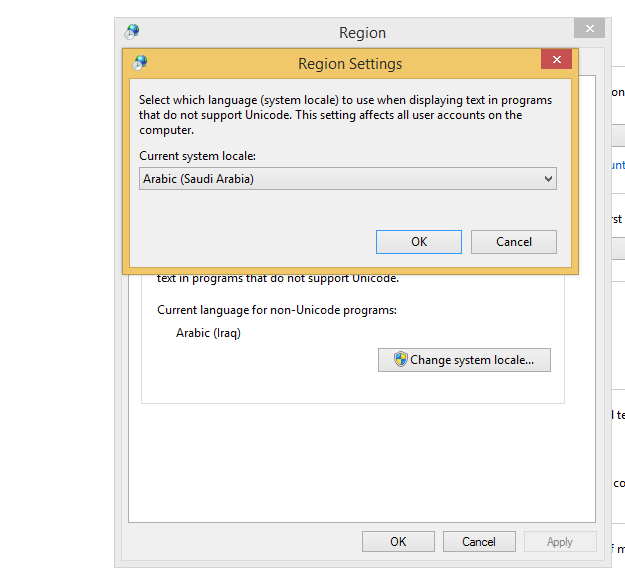Click the shield icon on Change system locale
The width and height of the screenshot is (625, 572).
pyautogui.click(x=400, y=360)
